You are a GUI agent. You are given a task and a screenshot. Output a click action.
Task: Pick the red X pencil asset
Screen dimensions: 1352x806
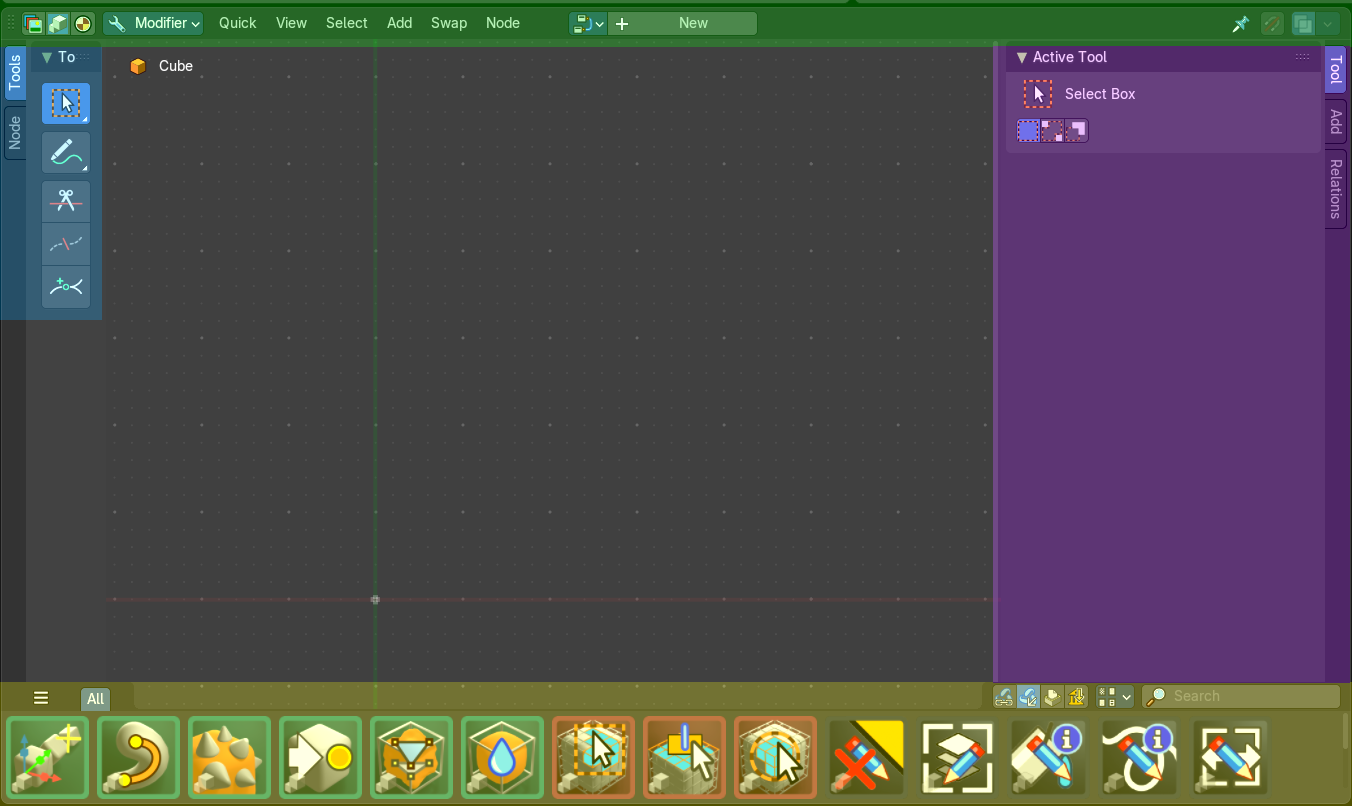coord(867,758)
